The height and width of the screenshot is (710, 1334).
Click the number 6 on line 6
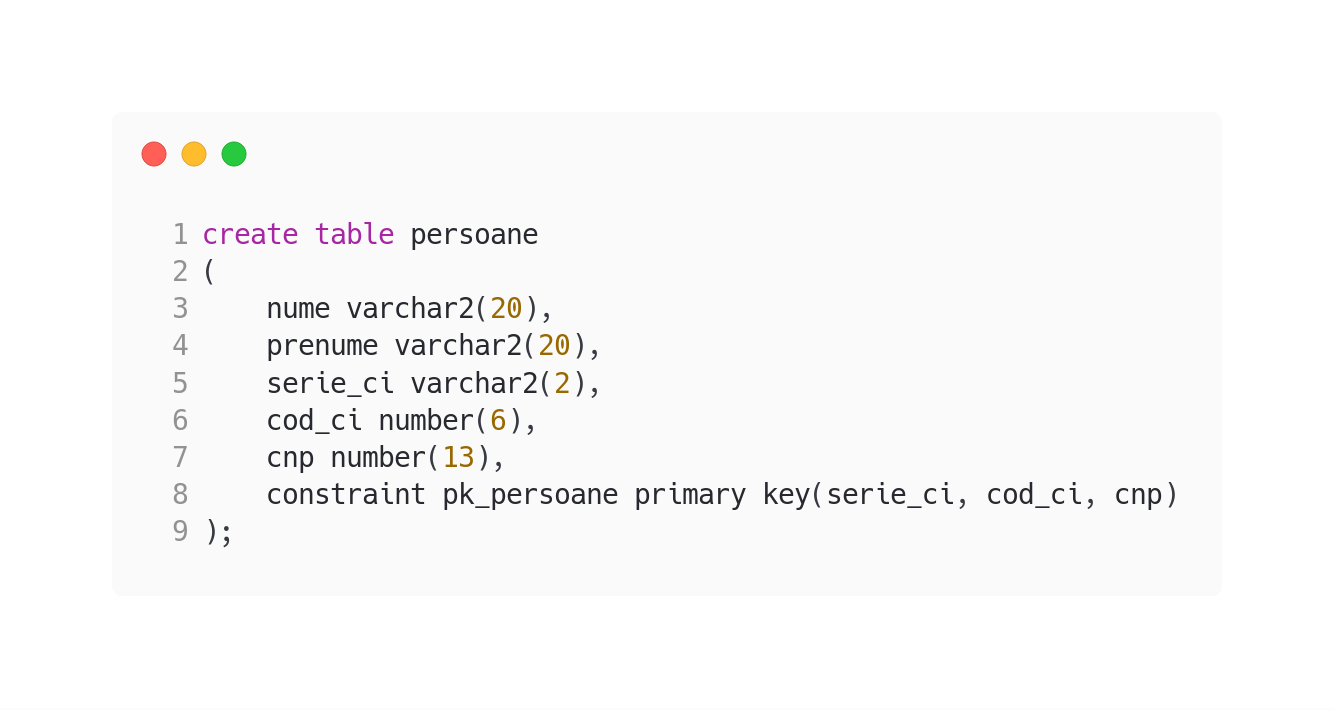(498, 420)
